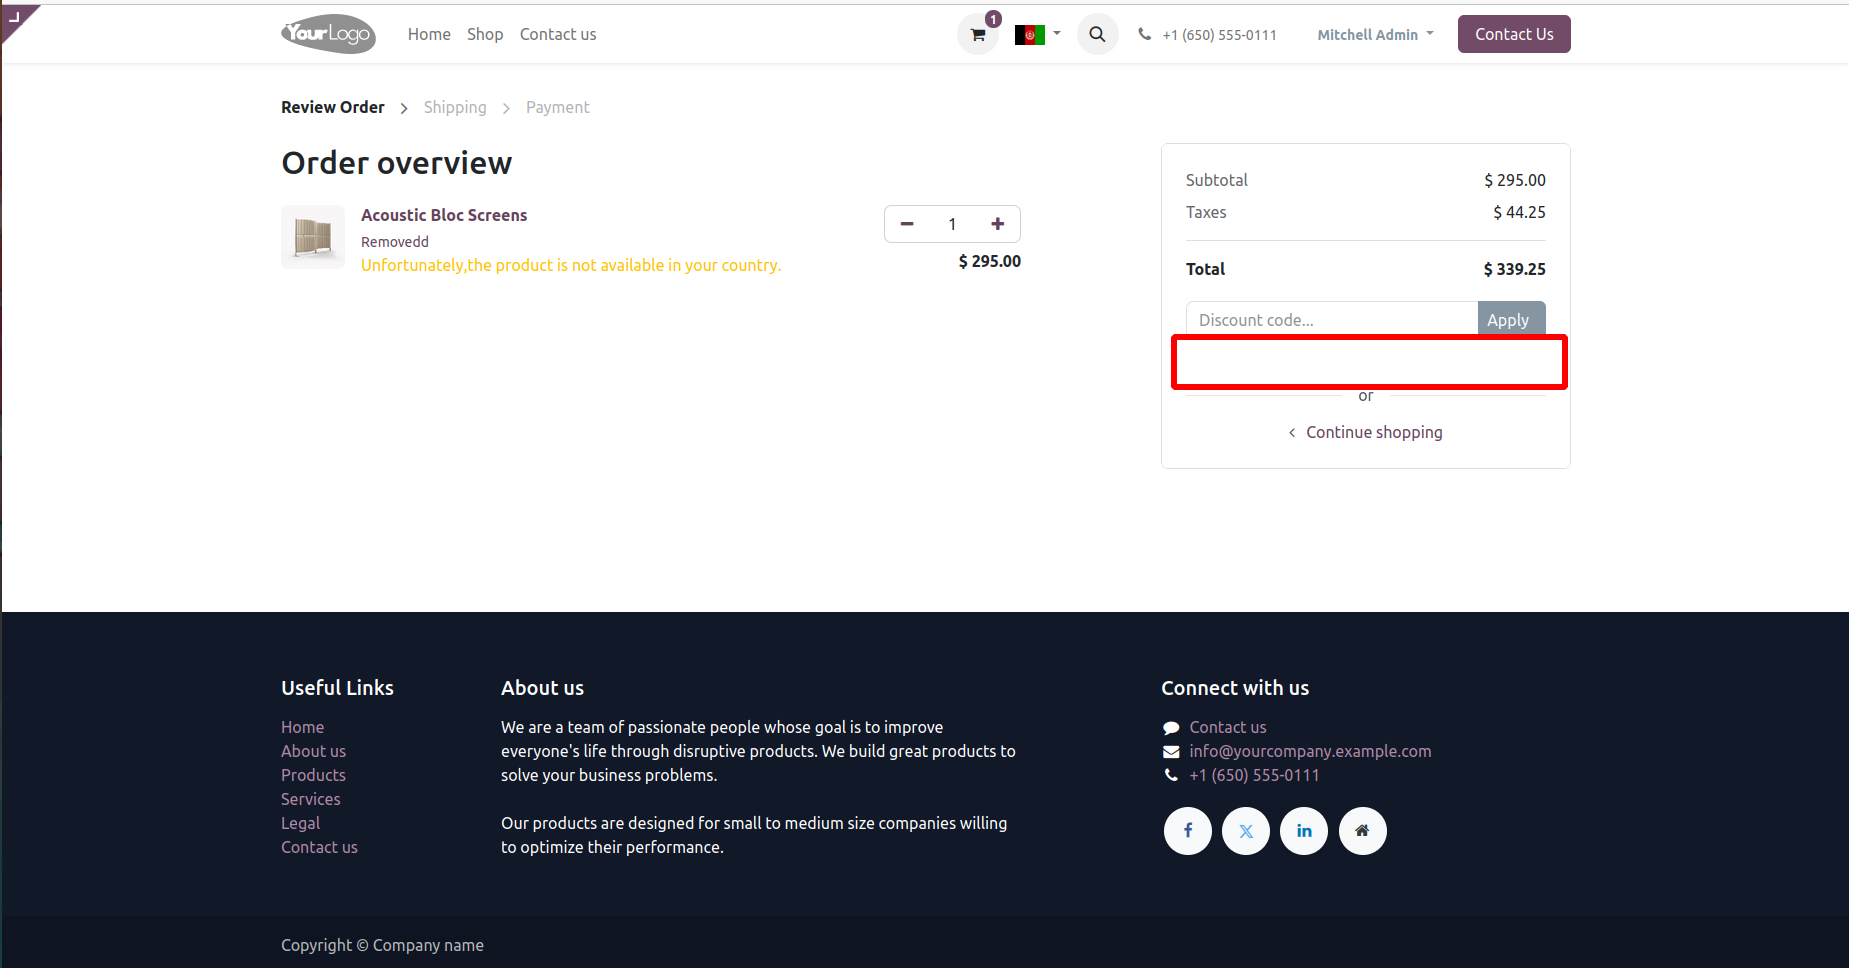Select the Payment breadcrumb step

(x=558, y=107)
